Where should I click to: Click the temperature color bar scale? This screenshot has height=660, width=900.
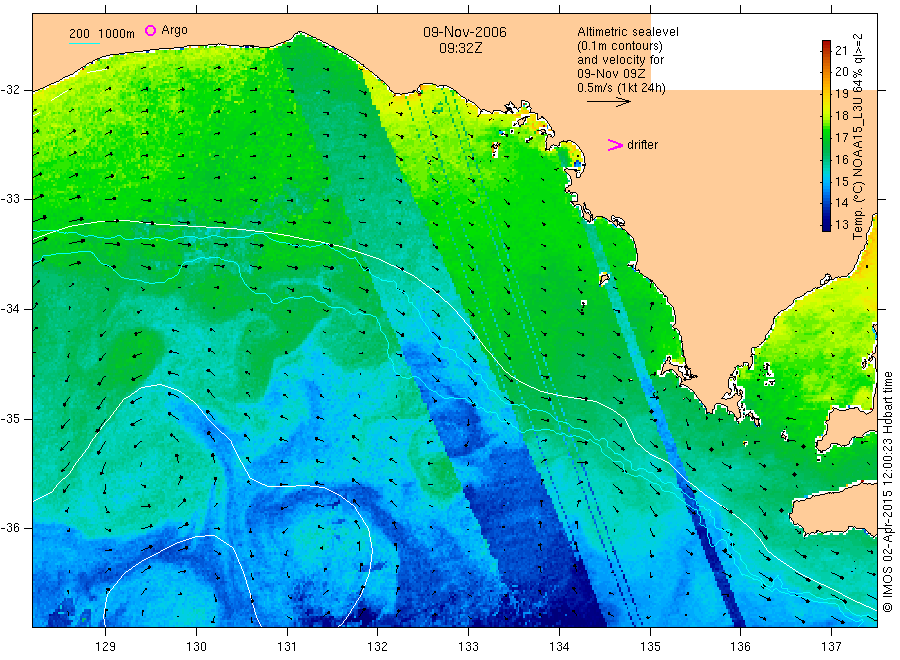[x=826, y=135]
